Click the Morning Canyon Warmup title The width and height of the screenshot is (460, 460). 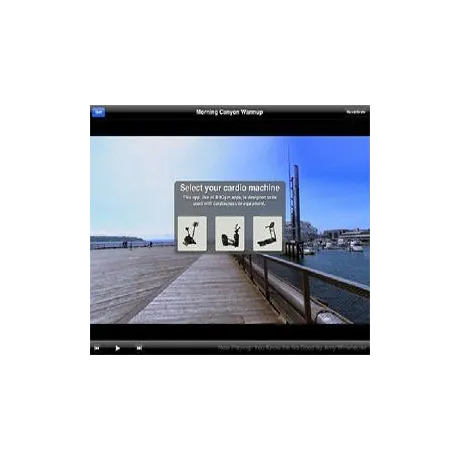click(230, 112)
